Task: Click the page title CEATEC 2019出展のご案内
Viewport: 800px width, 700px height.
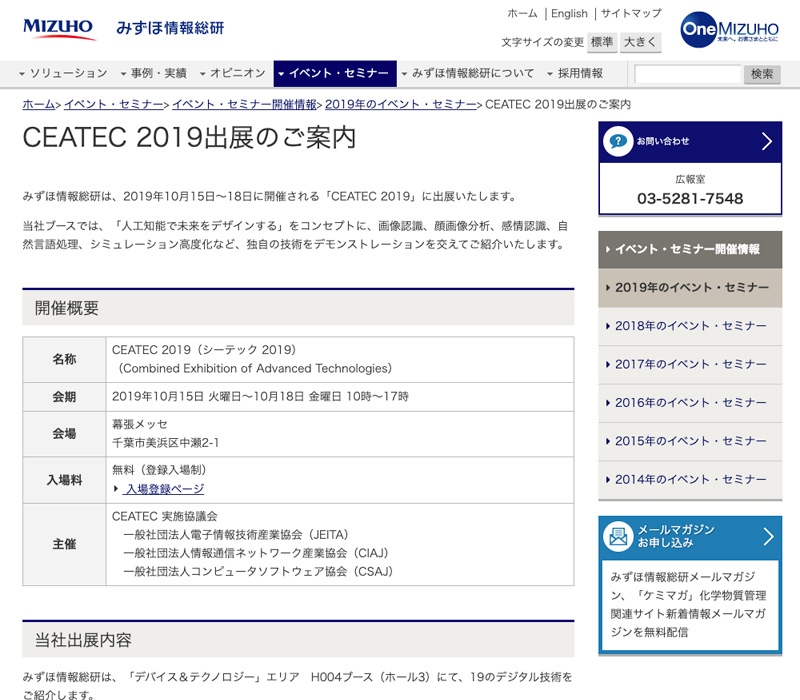Action: (189, 137)
